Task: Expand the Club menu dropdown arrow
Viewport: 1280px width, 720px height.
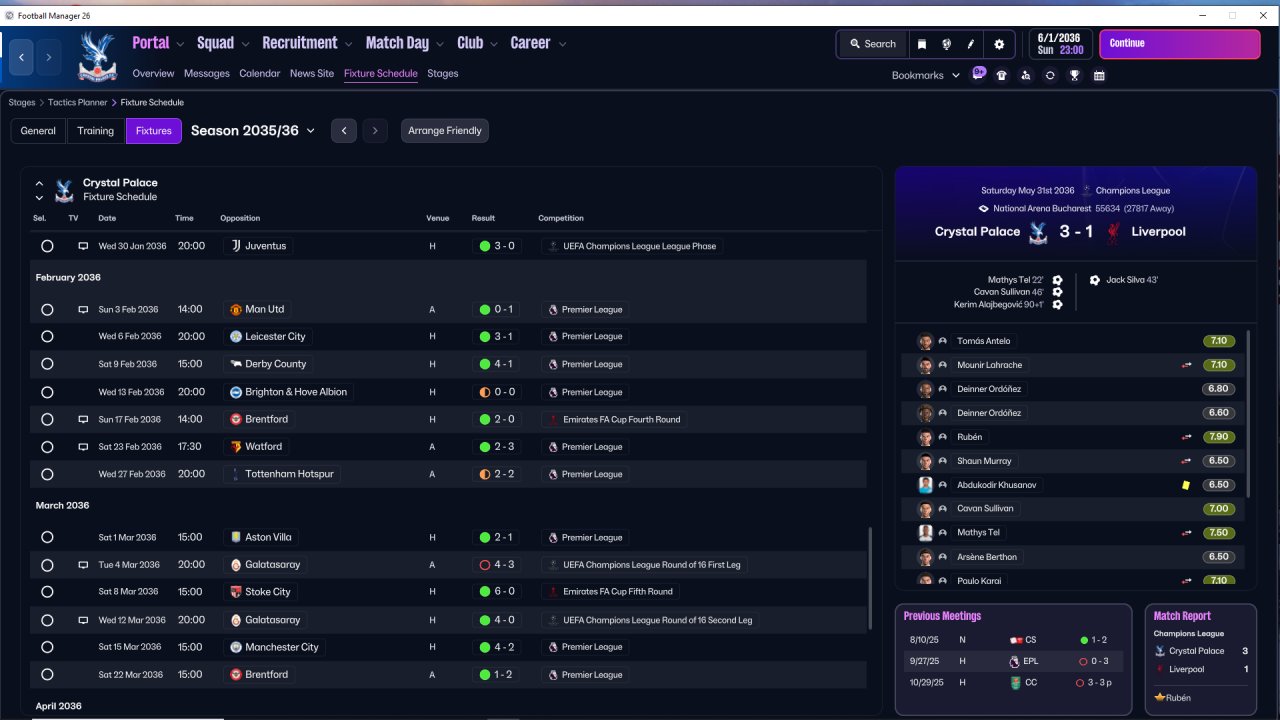Action: pos(494,44)
